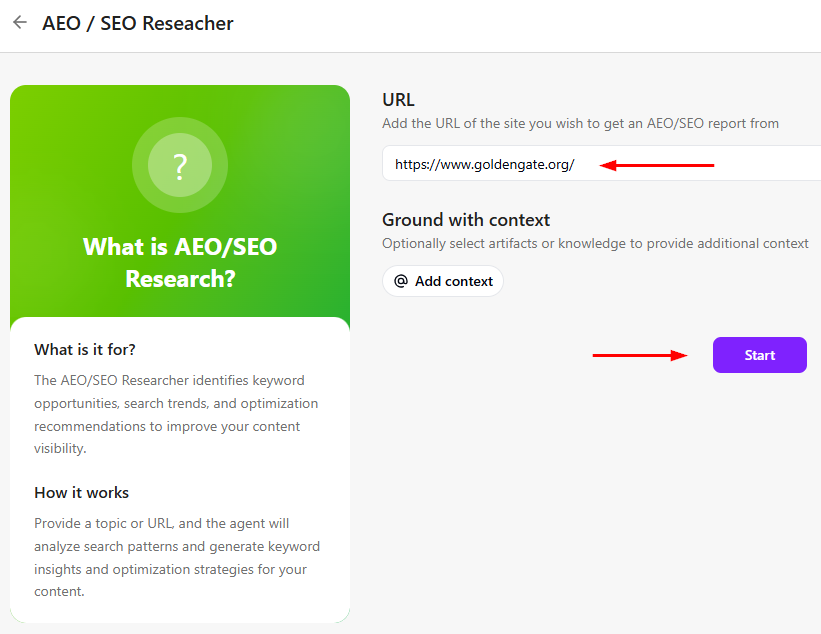The image size is (821, 634).
Task: Click the paragraph under How it works
Action: coord(179,557)
